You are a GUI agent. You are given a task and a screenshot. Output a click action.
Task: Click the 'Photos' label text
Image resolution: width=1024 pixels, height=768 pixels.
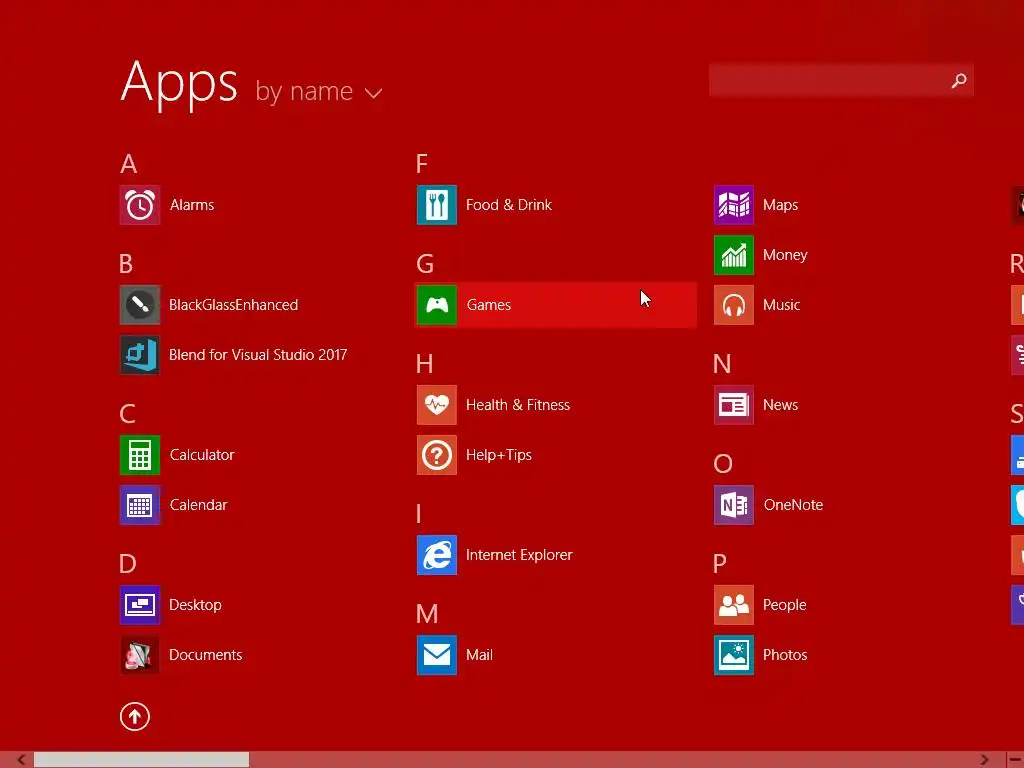point(785,655)
